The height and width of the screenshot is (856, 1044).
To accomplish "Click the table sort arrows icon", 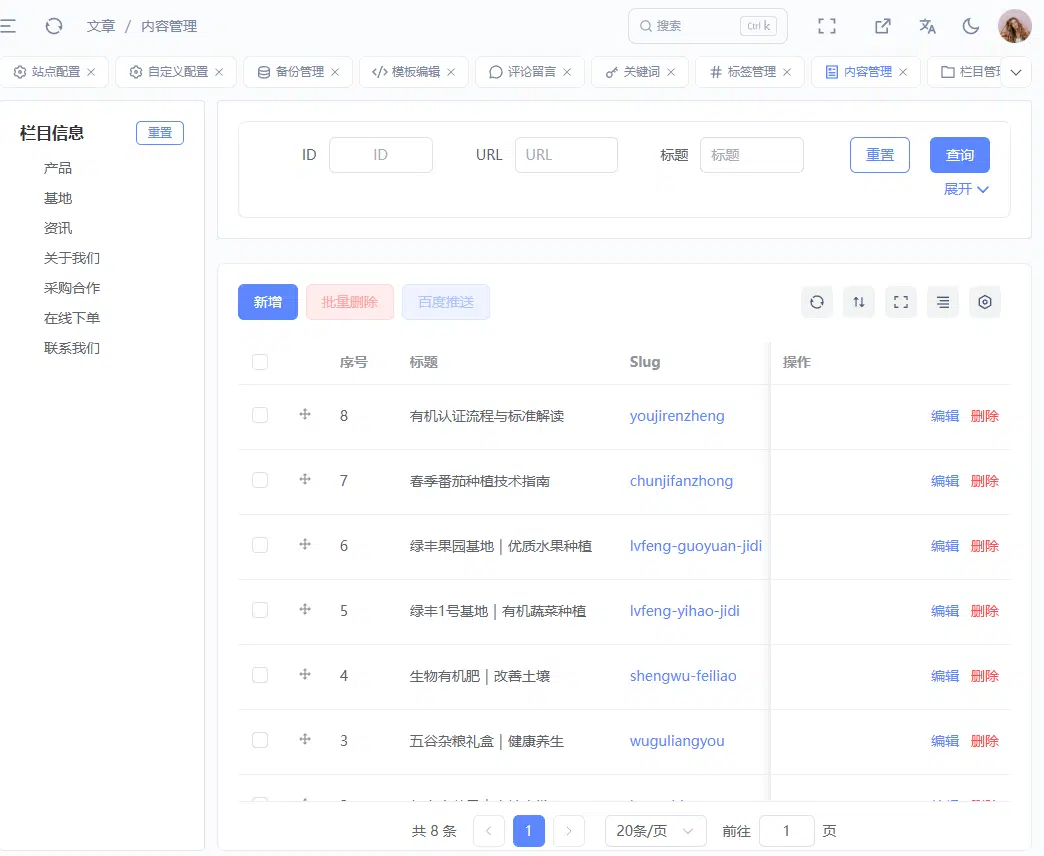I will (x=859, y=302).
